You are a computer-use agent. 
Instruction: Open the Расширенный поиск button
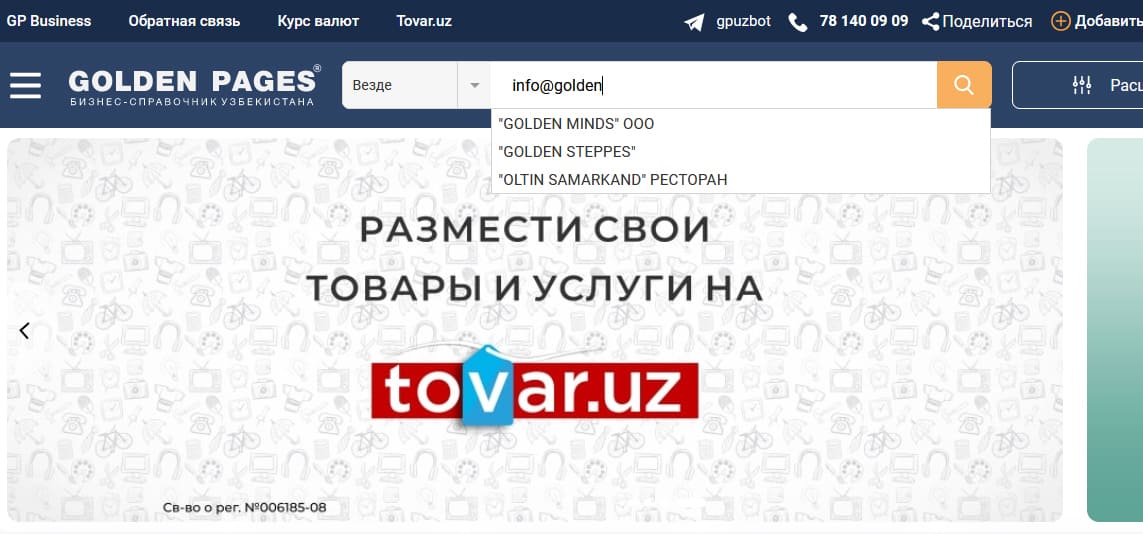[1077, 85]
